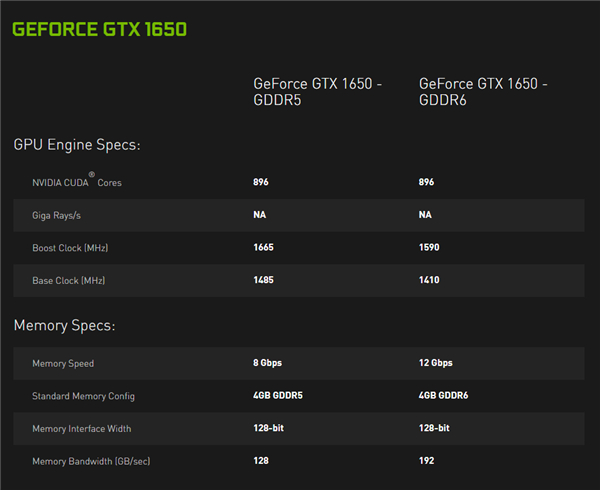
Task: Click the GDDR5 Giga Rays NA value
Action: 259,215
